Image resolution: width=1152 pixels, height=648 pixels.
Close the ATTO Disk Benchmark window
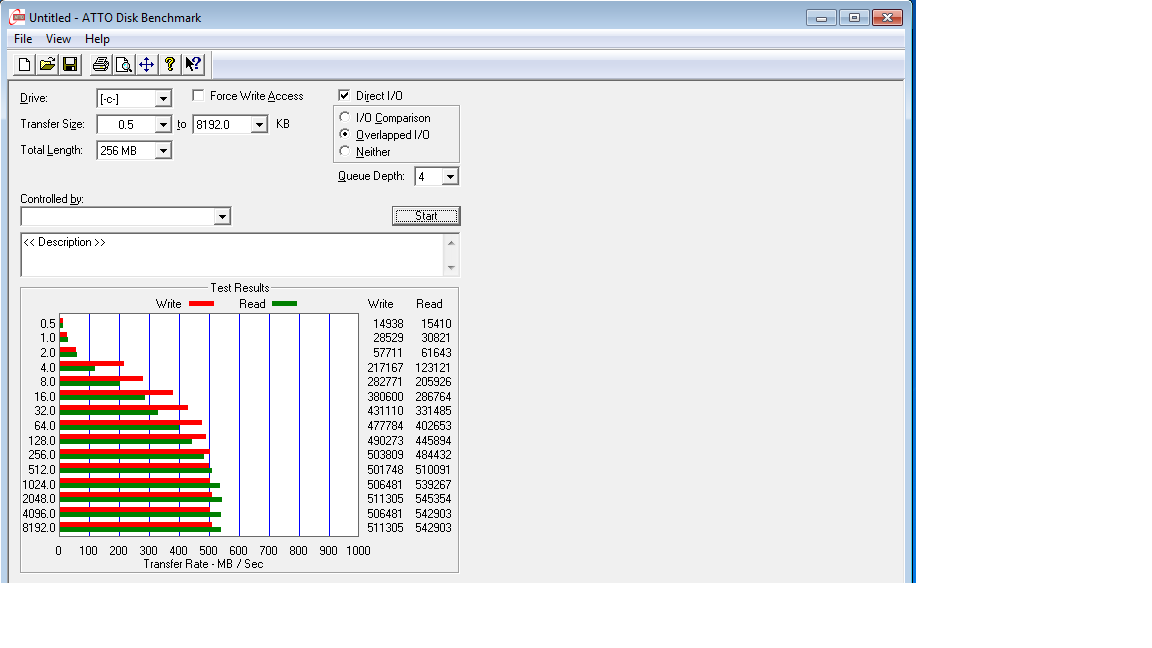coord(887,18)
